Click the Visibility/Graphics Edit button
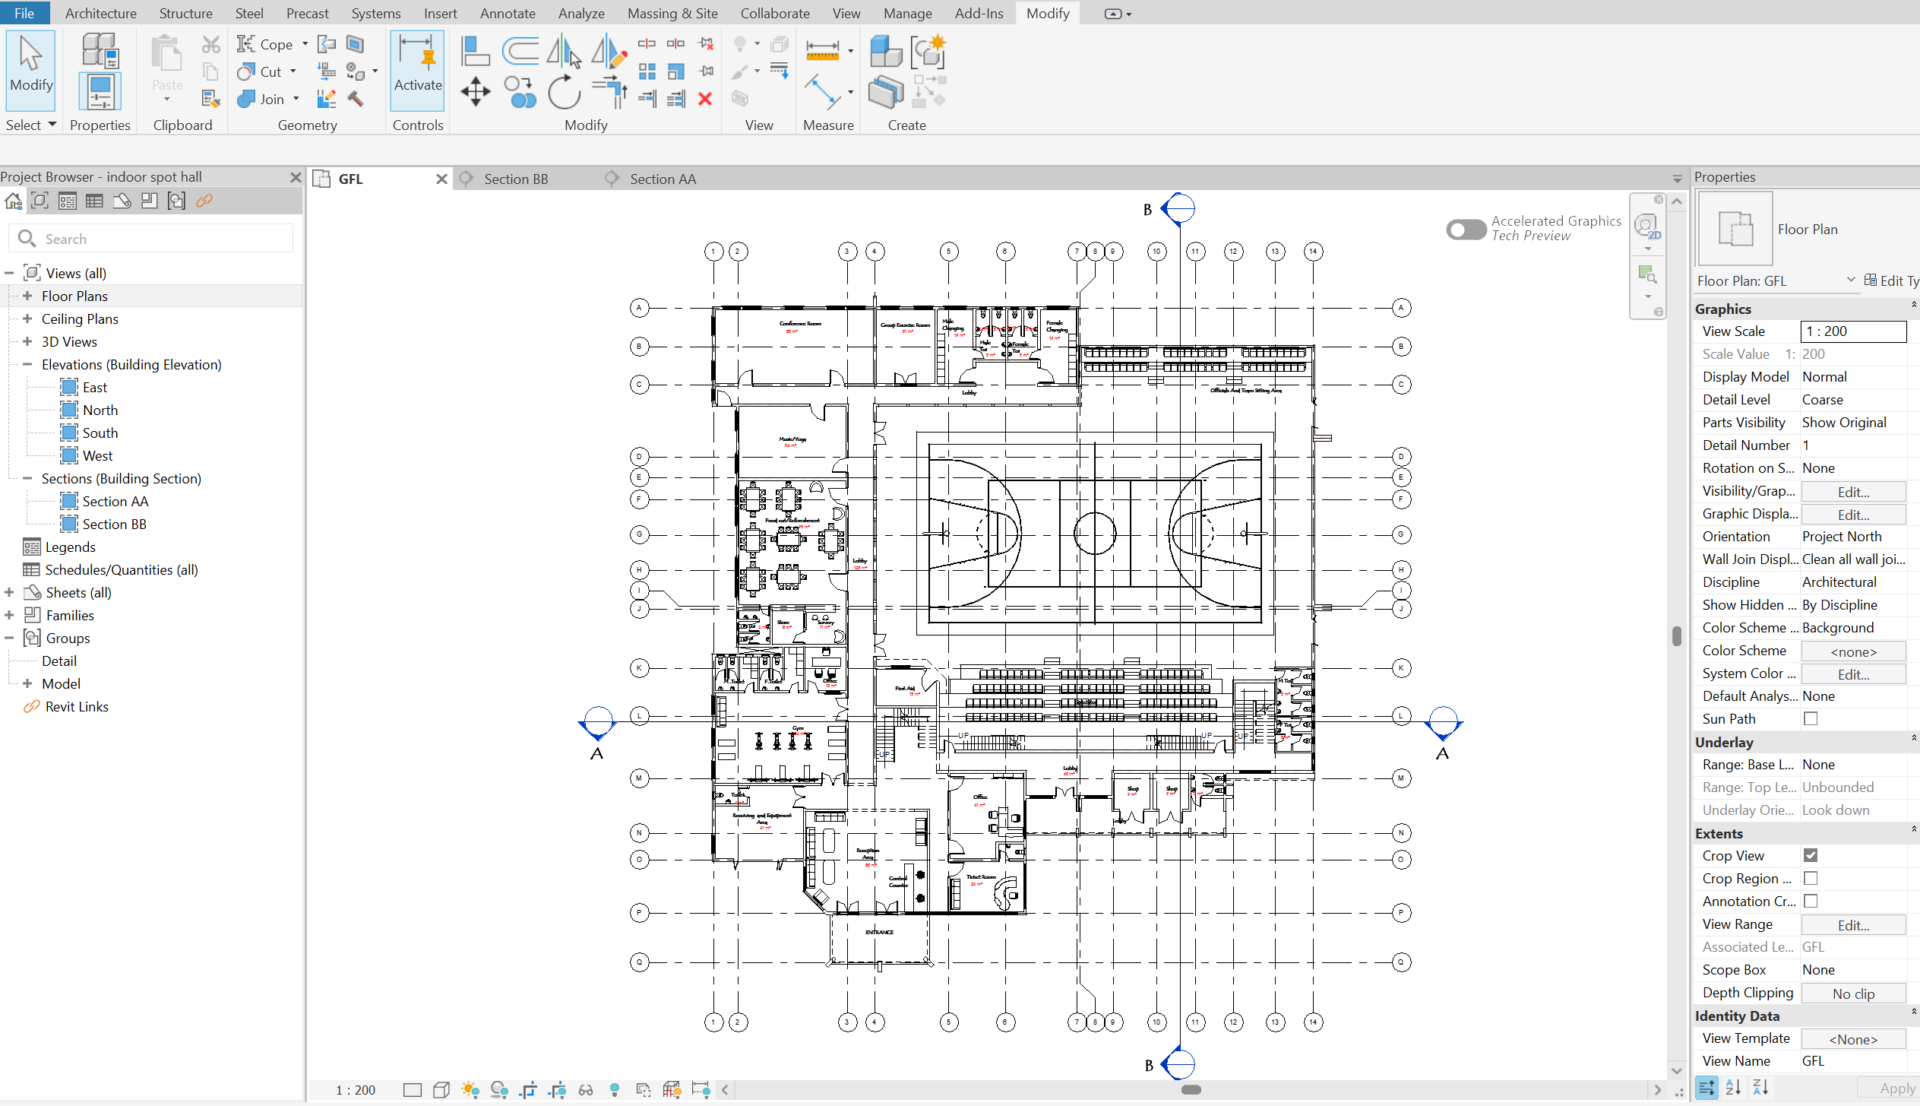The height and width of the screenshot is (1106, 1920). tap(1853, 492)
